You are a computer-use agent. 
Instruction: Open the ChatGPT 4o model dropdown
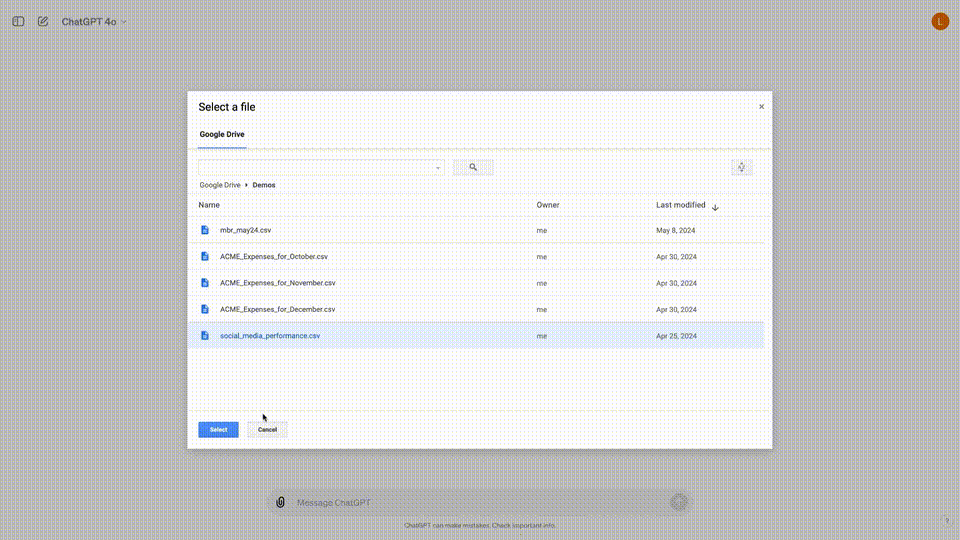(94, 21)
